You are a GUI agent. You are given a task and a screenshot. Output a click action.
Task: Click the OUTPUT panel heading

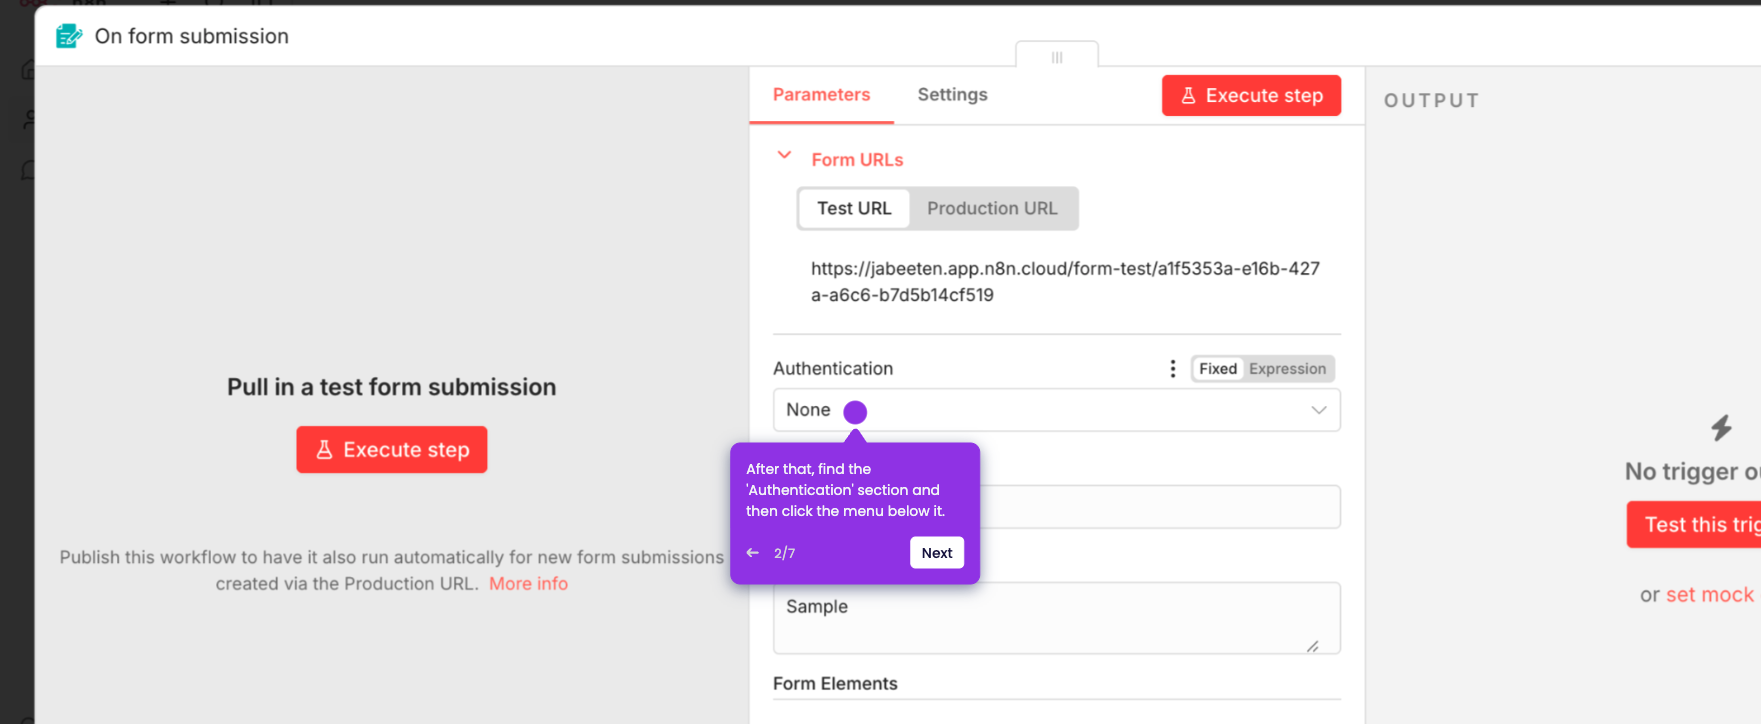point(1432,100)
